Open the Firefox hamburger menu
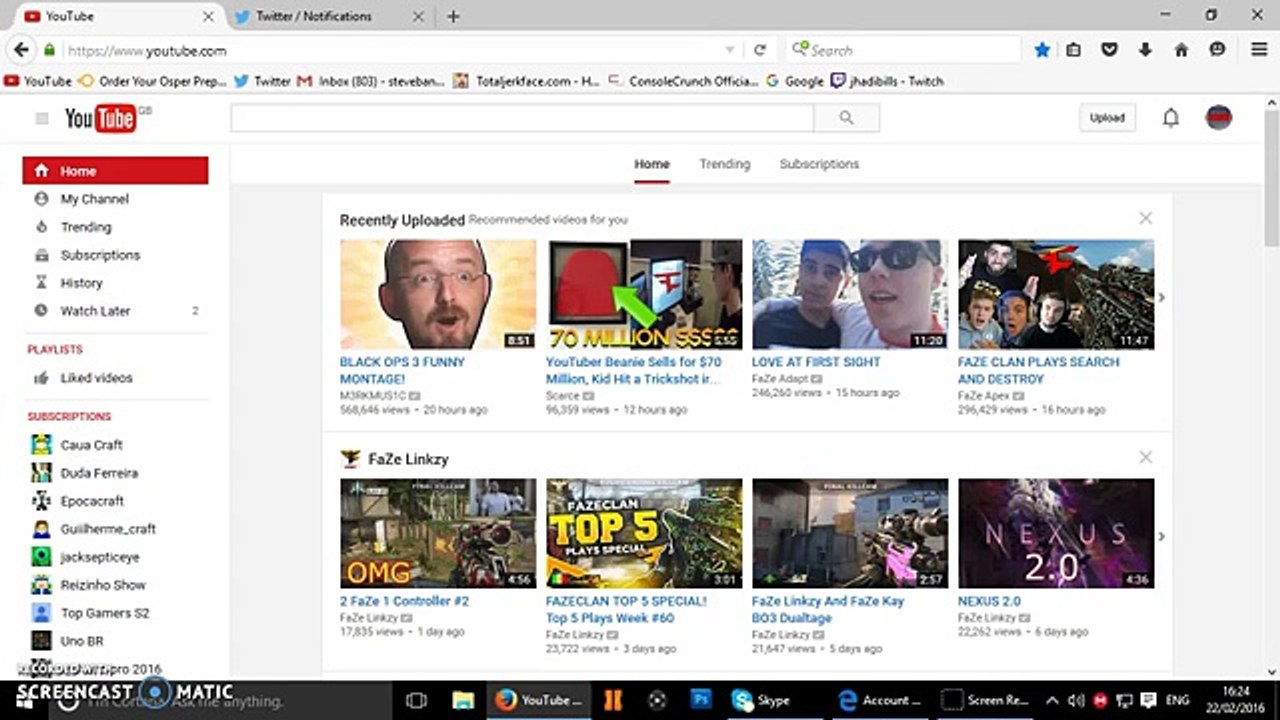This screenshot has width=1280, height=720. (1259, 50)
